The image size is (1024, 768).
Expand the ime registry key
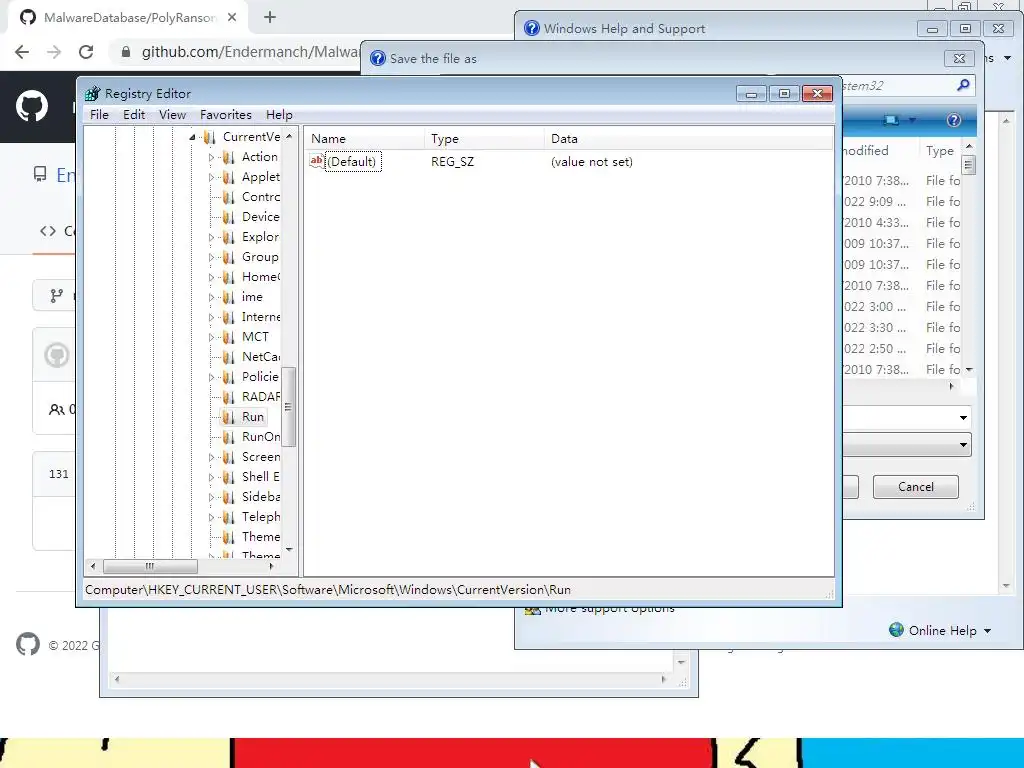point(211,297)
